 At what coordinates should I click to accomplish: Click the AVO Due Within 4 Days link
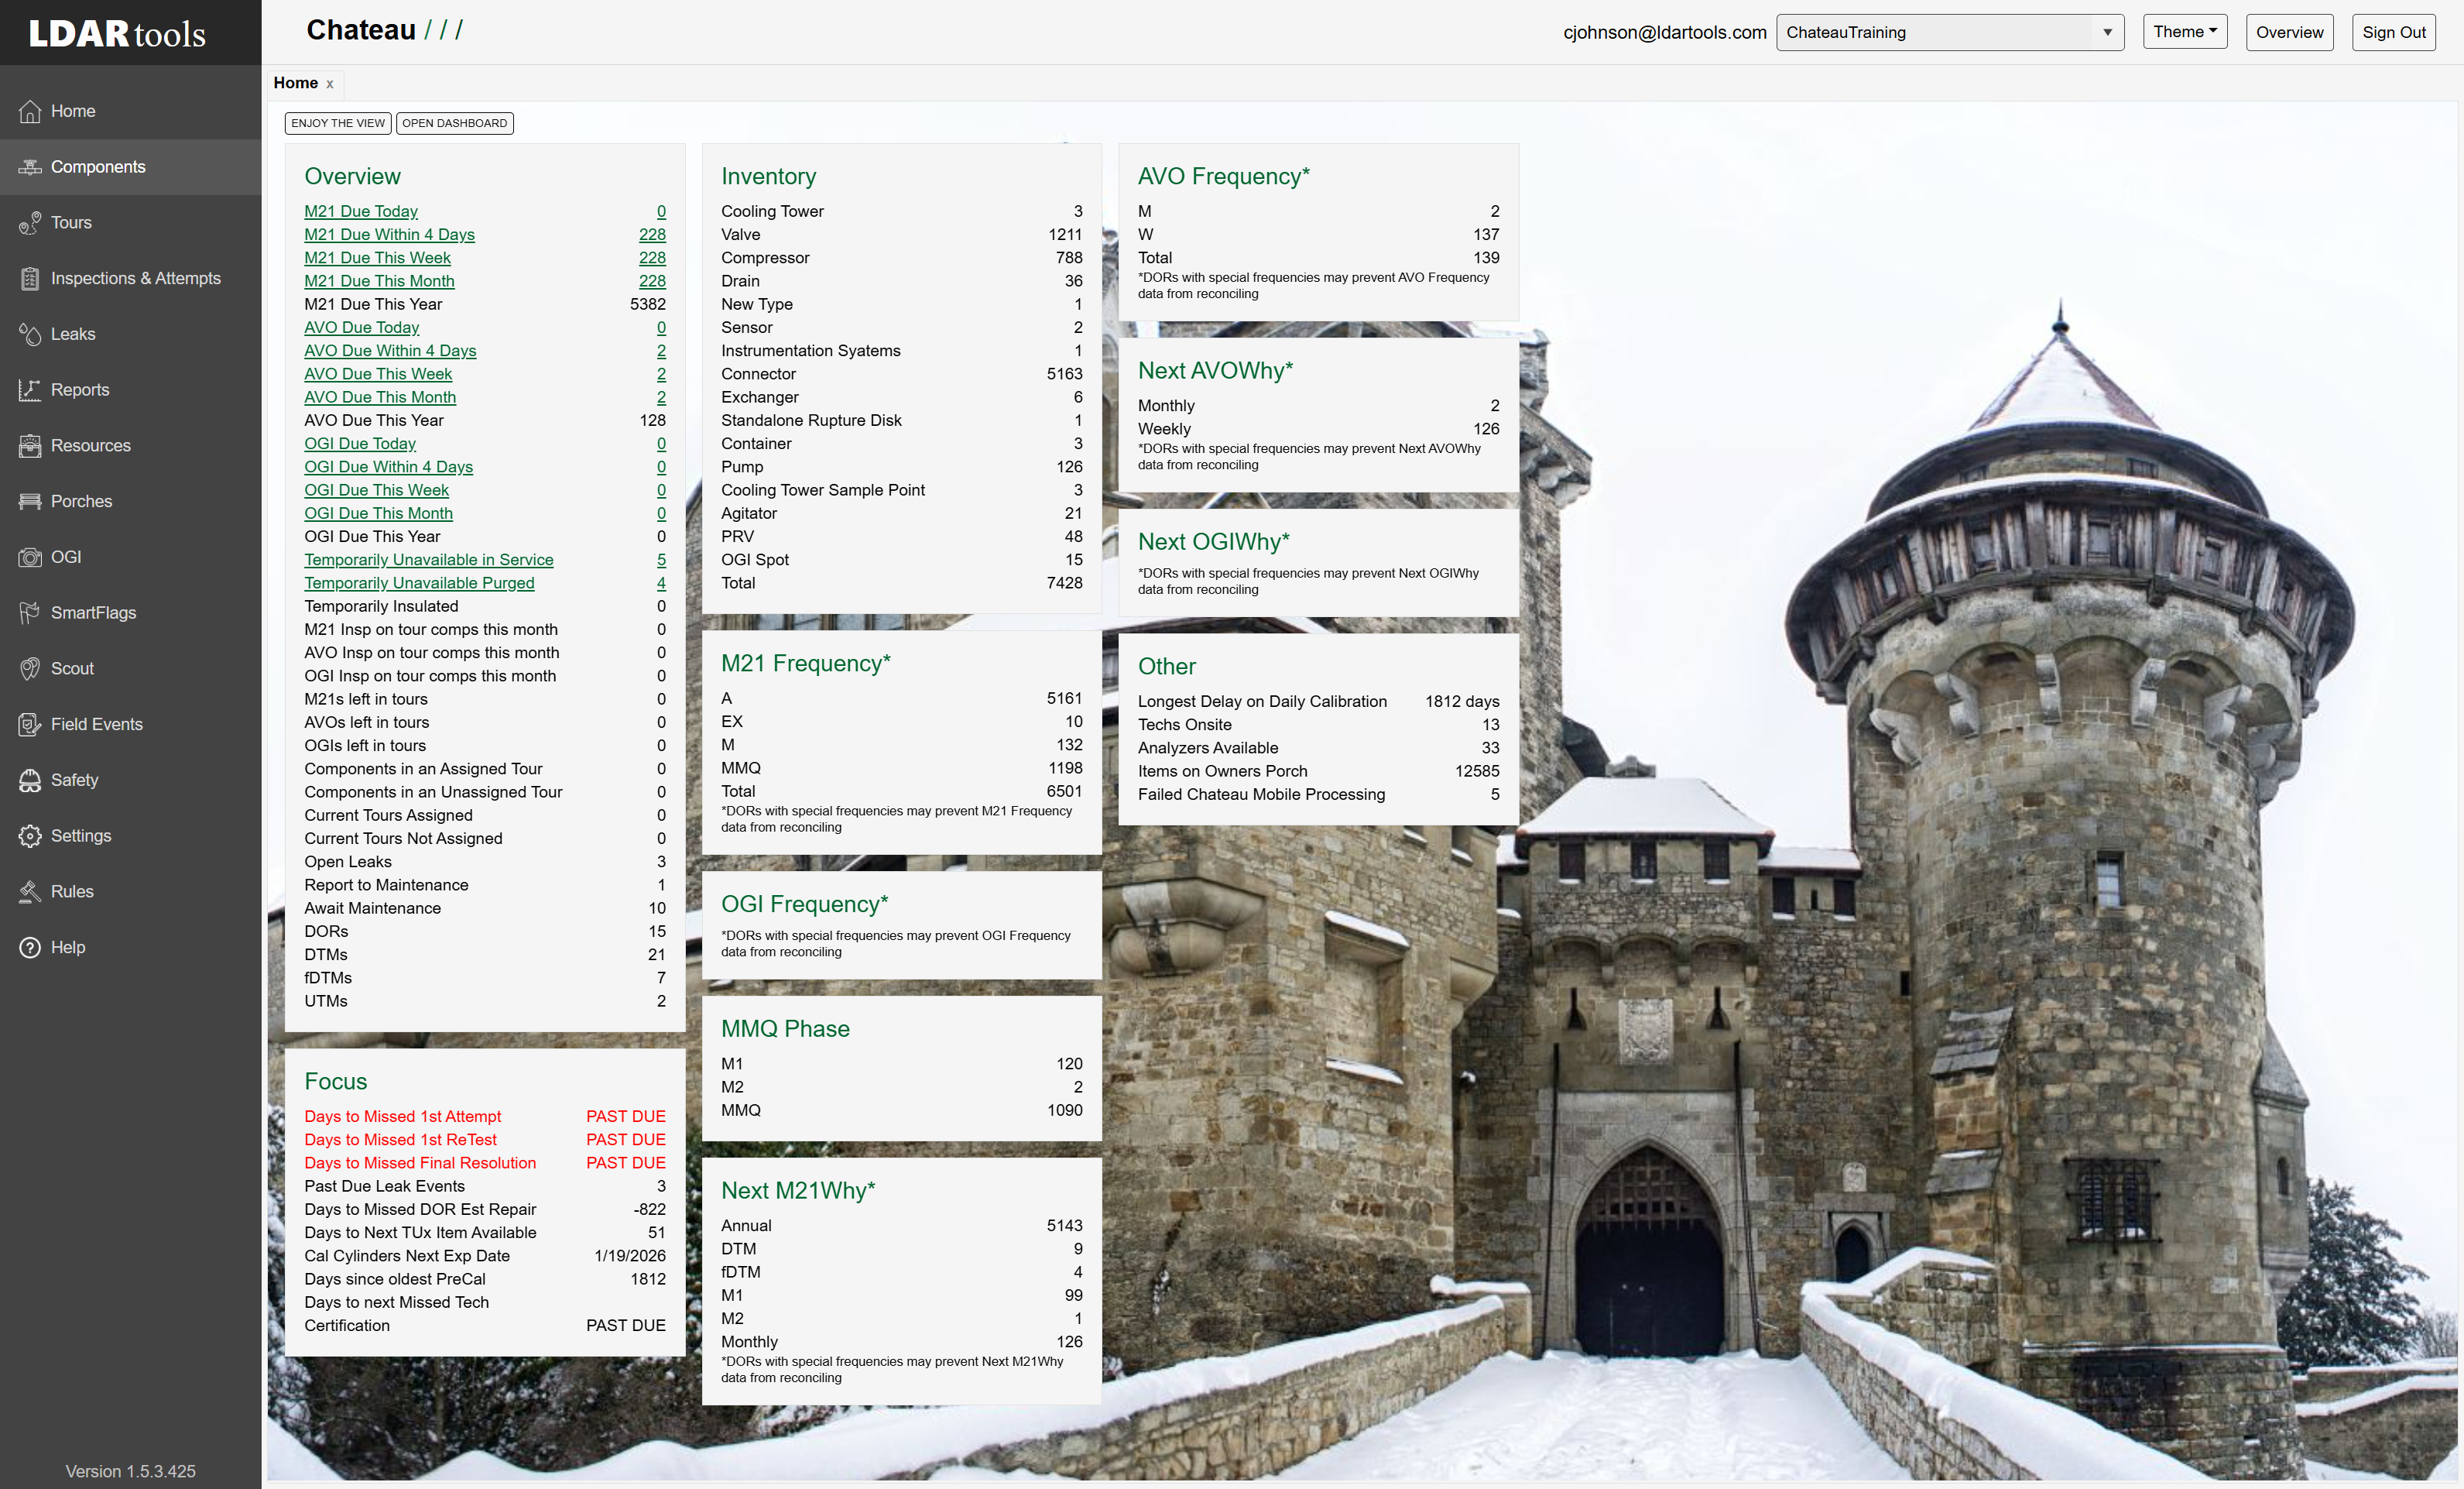(390, 351)
